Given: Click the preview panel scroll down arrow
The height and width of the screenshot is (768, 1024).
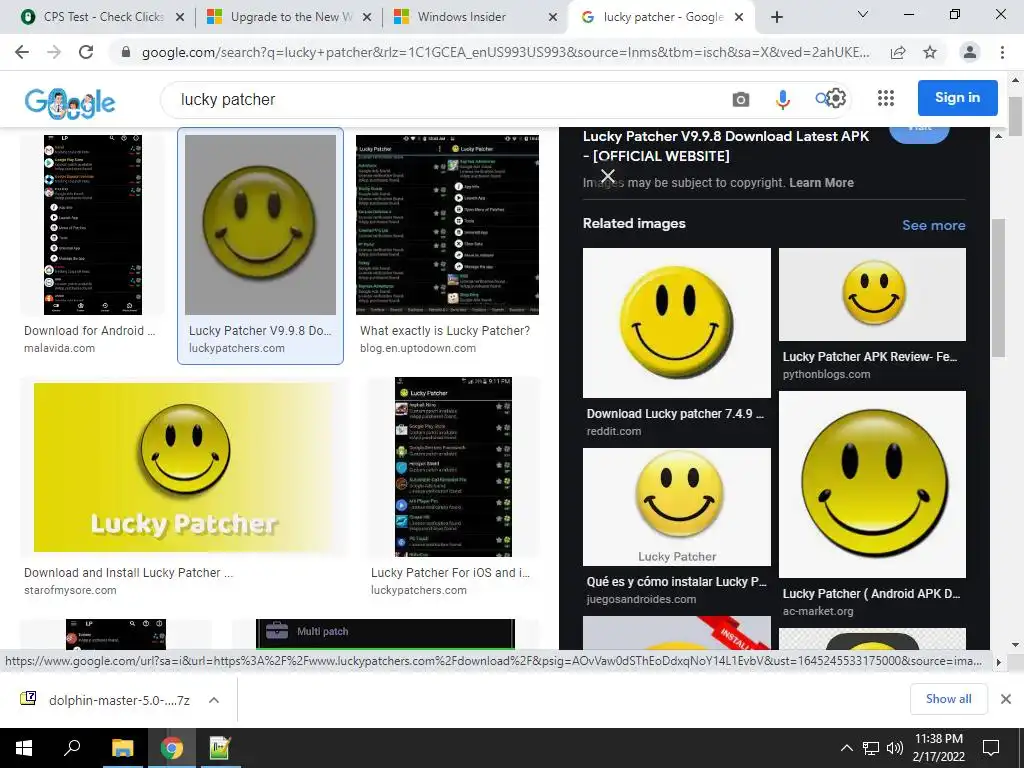Looking at the screenshot, I should [x=997, y=644].
